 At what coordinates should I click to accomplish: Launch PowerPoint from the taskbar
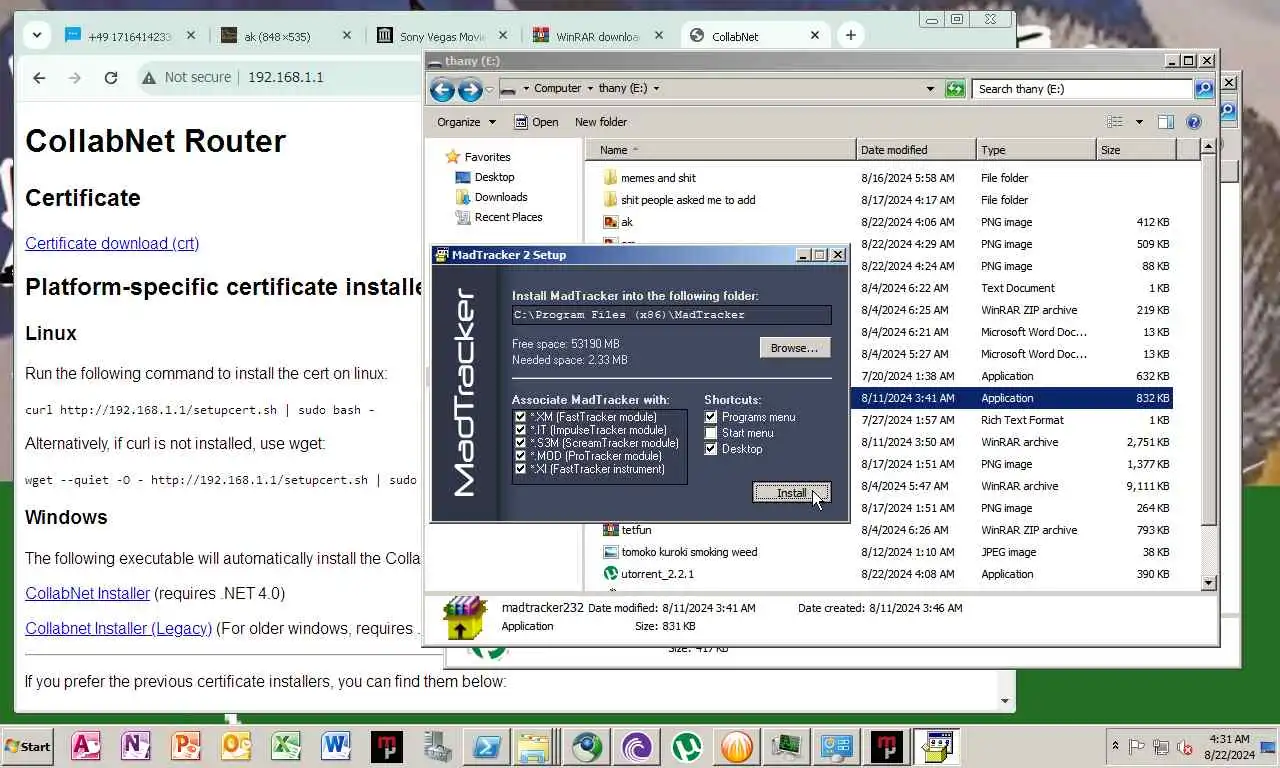coord(186,746)
